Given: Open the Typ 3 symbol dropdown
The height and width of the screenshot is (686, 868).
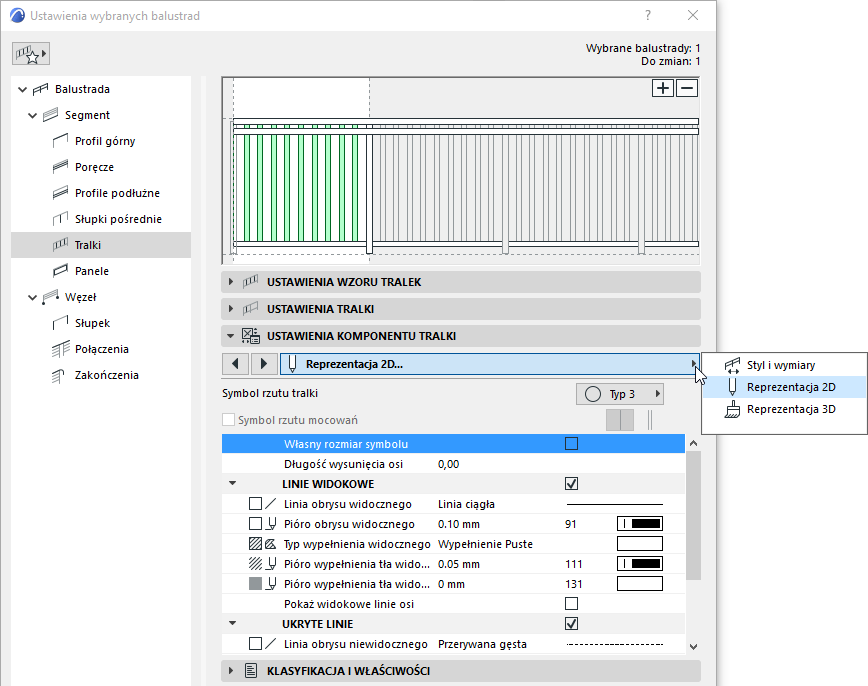Looking at the screenshot, I should (619, 394).
